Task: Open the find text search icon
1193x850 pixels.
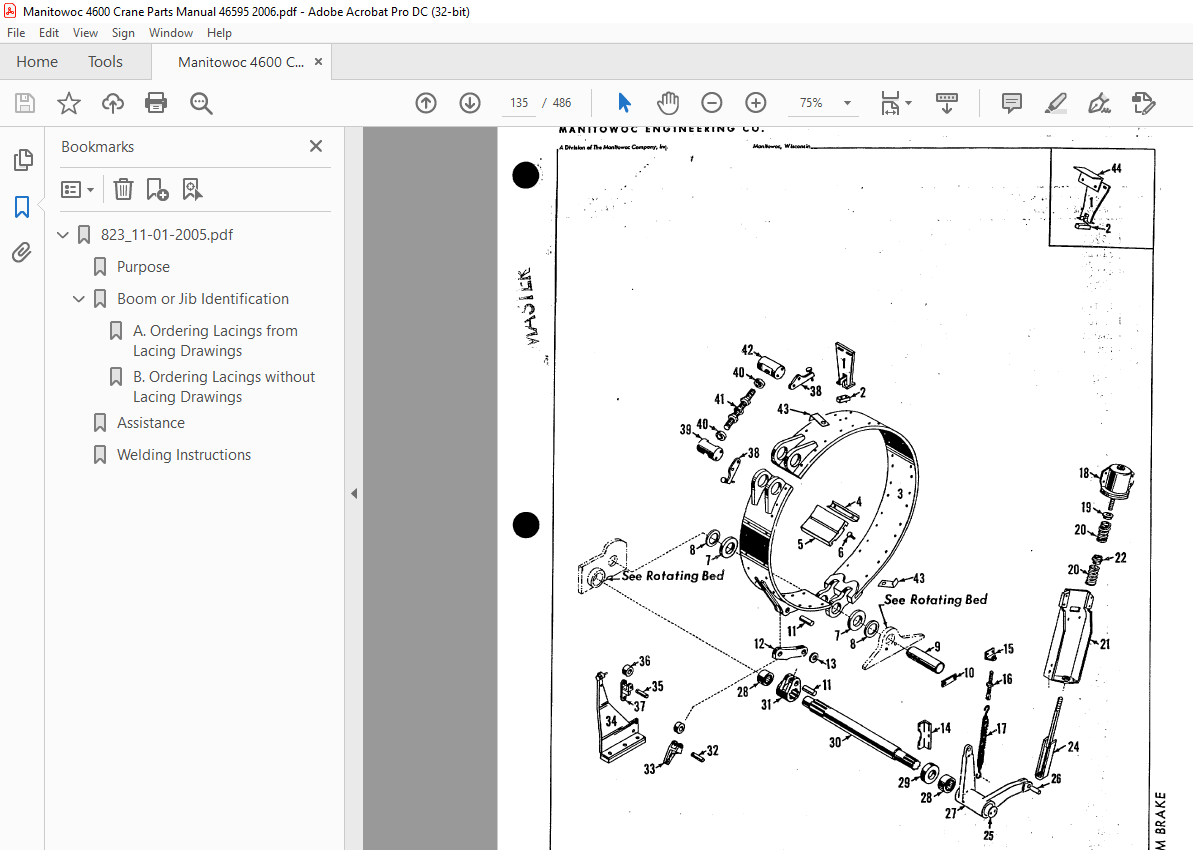Action: tap(201, 103)
